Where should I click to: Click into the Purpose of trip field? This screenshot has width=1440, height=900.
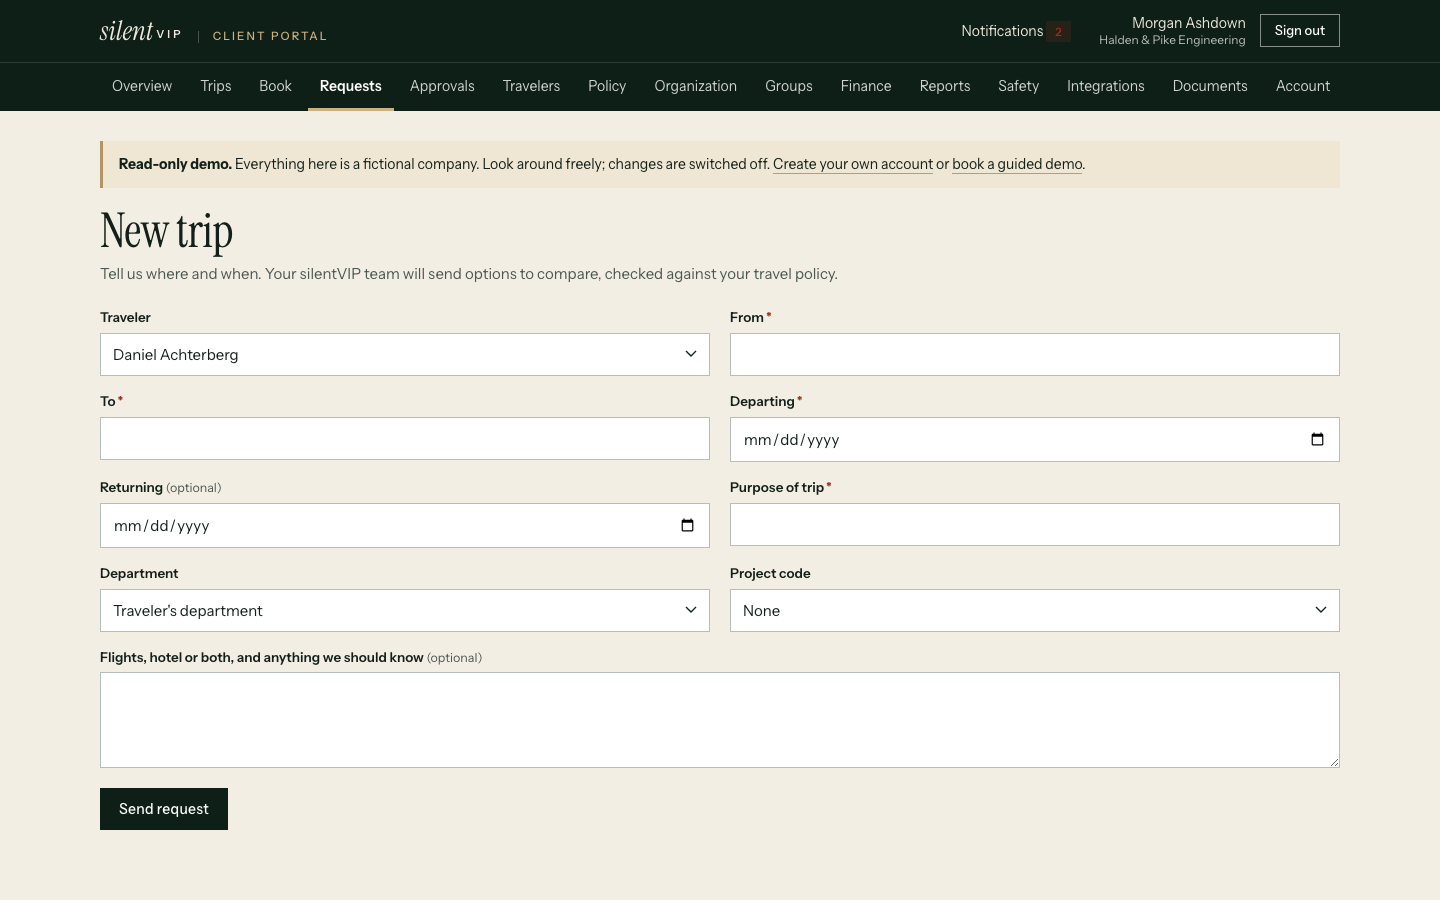(x=1035, y=525)
